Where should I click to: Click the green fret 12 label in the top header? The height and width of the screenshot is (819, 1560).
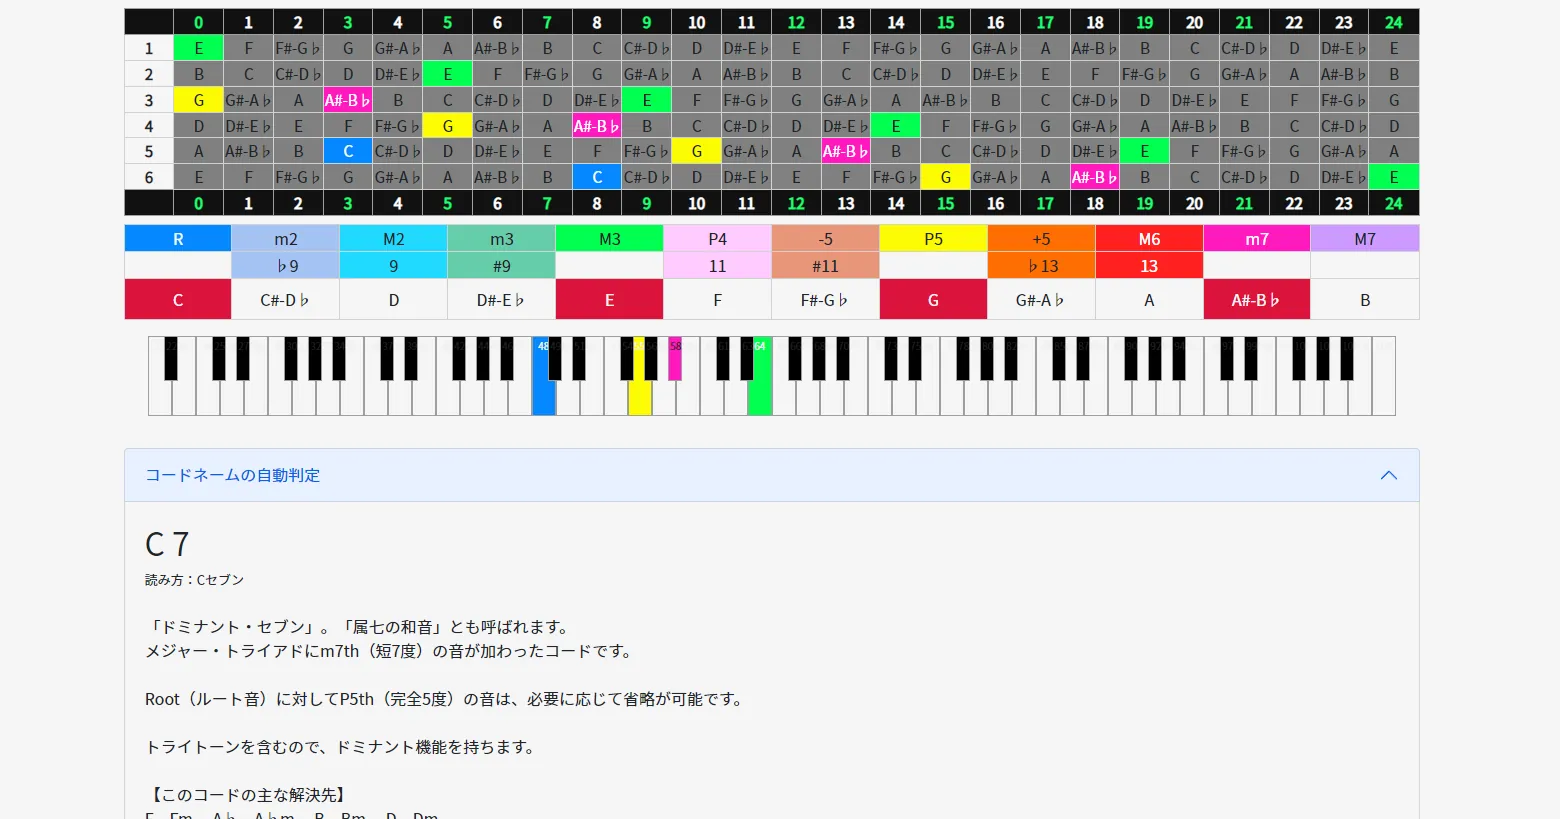click(x=796, y=22)
